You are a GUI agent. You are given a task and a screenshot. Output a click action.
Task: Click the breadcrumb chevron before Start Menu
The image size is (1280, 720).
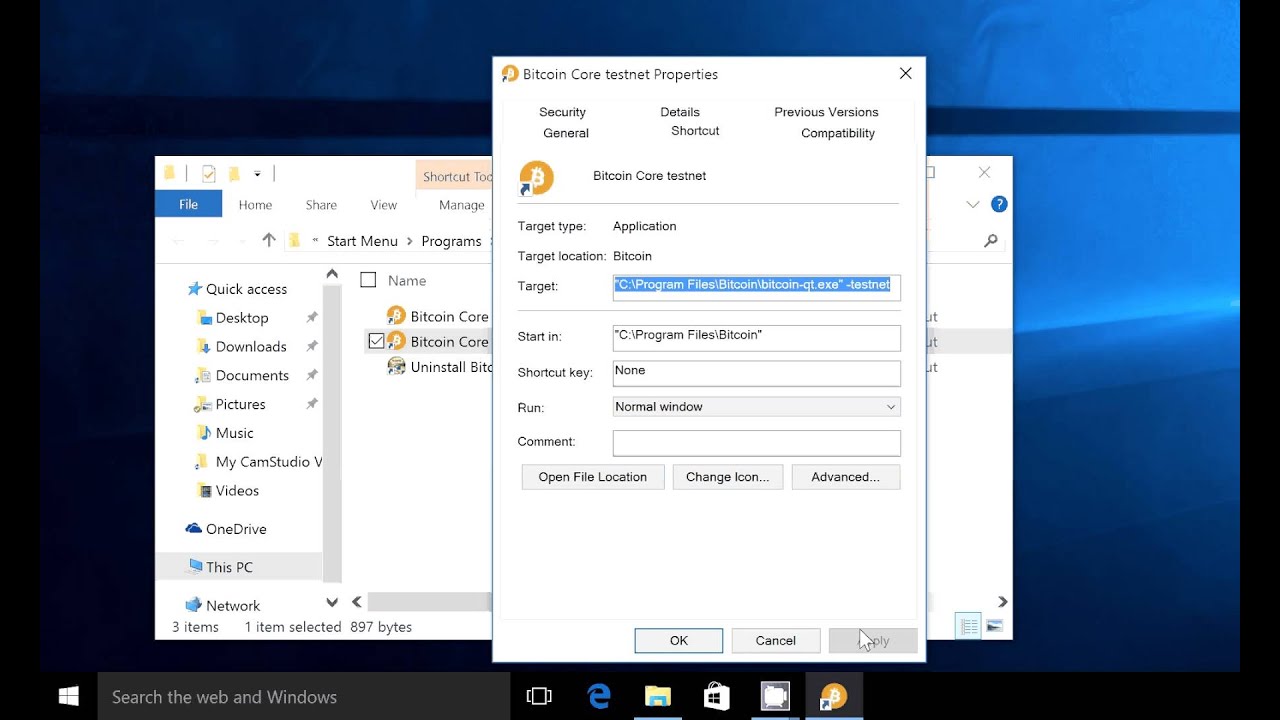click(x=316, y=241)
